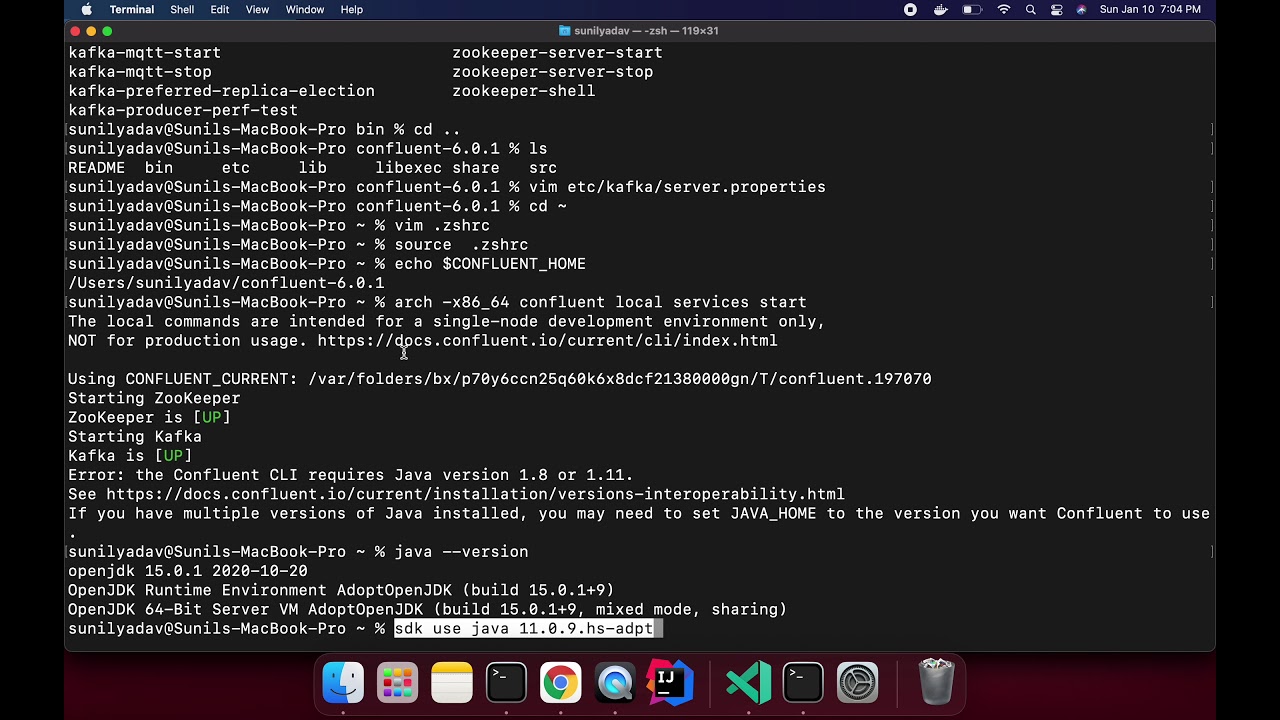This screenshot has height=720, width=1280.
Task: Check the battery status icon
Action: click(x=972, y=10)
